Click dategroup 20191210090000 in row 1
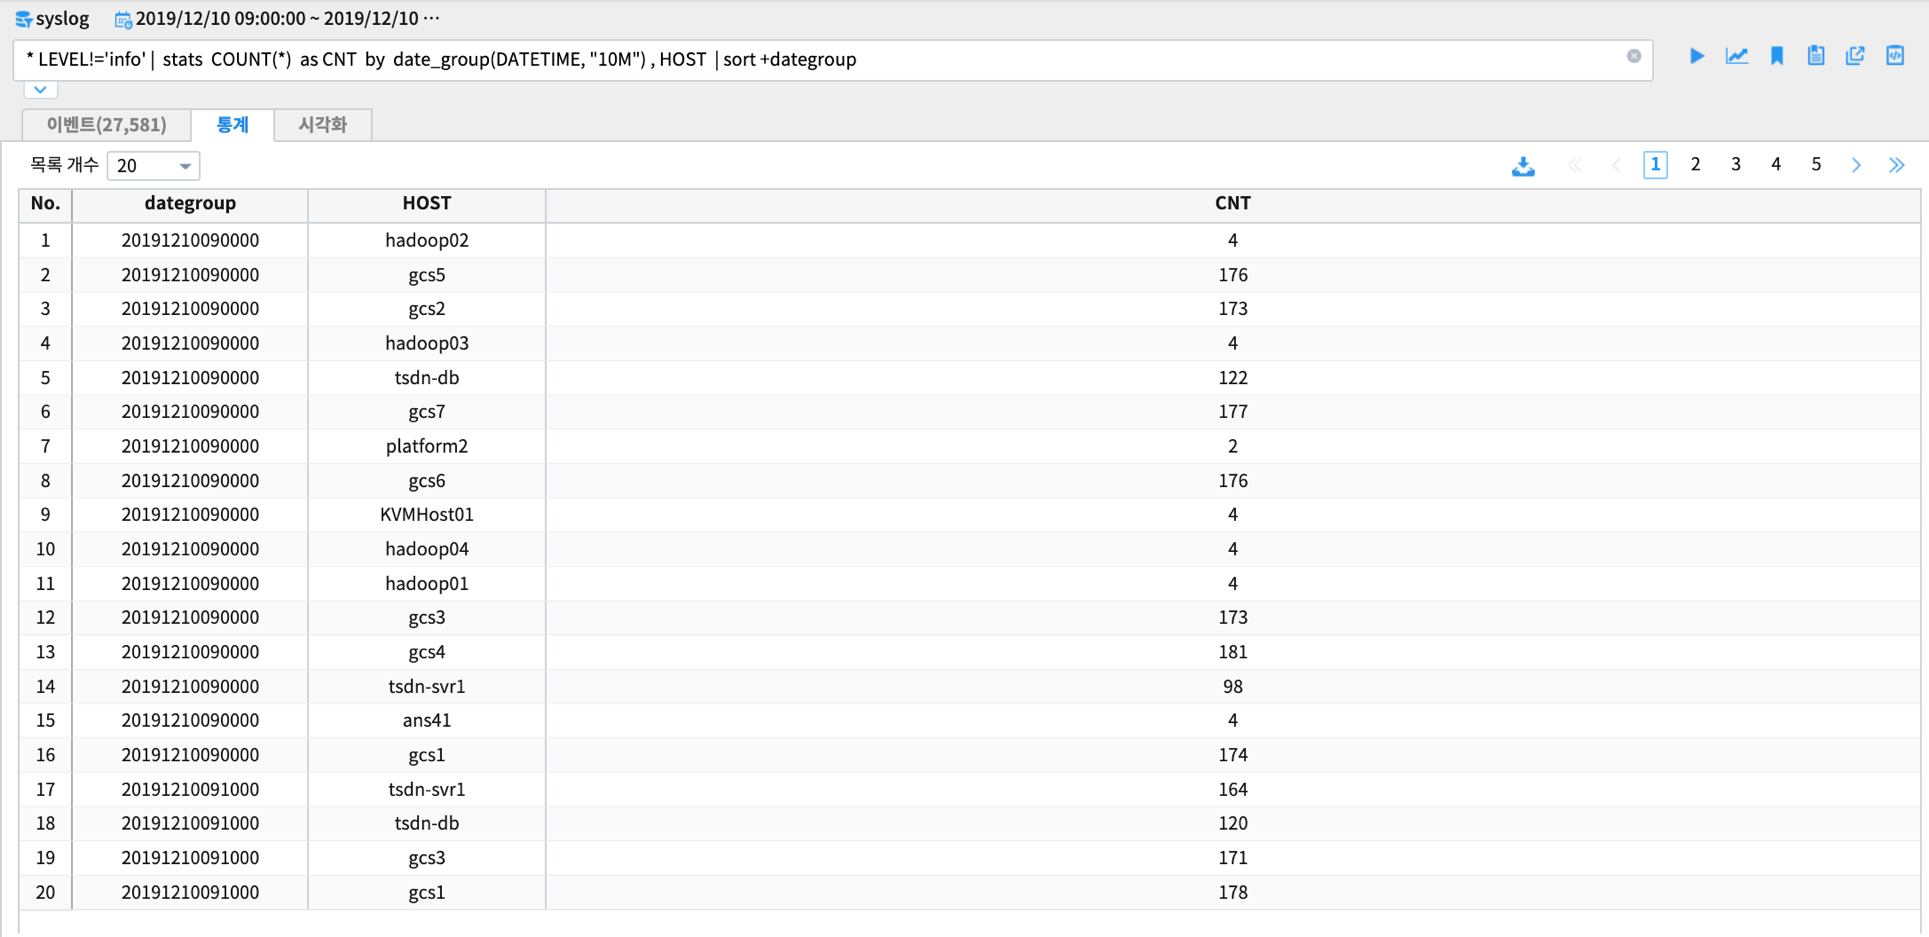The height and width of the screenshot is (937, 1929). point(190,240)
